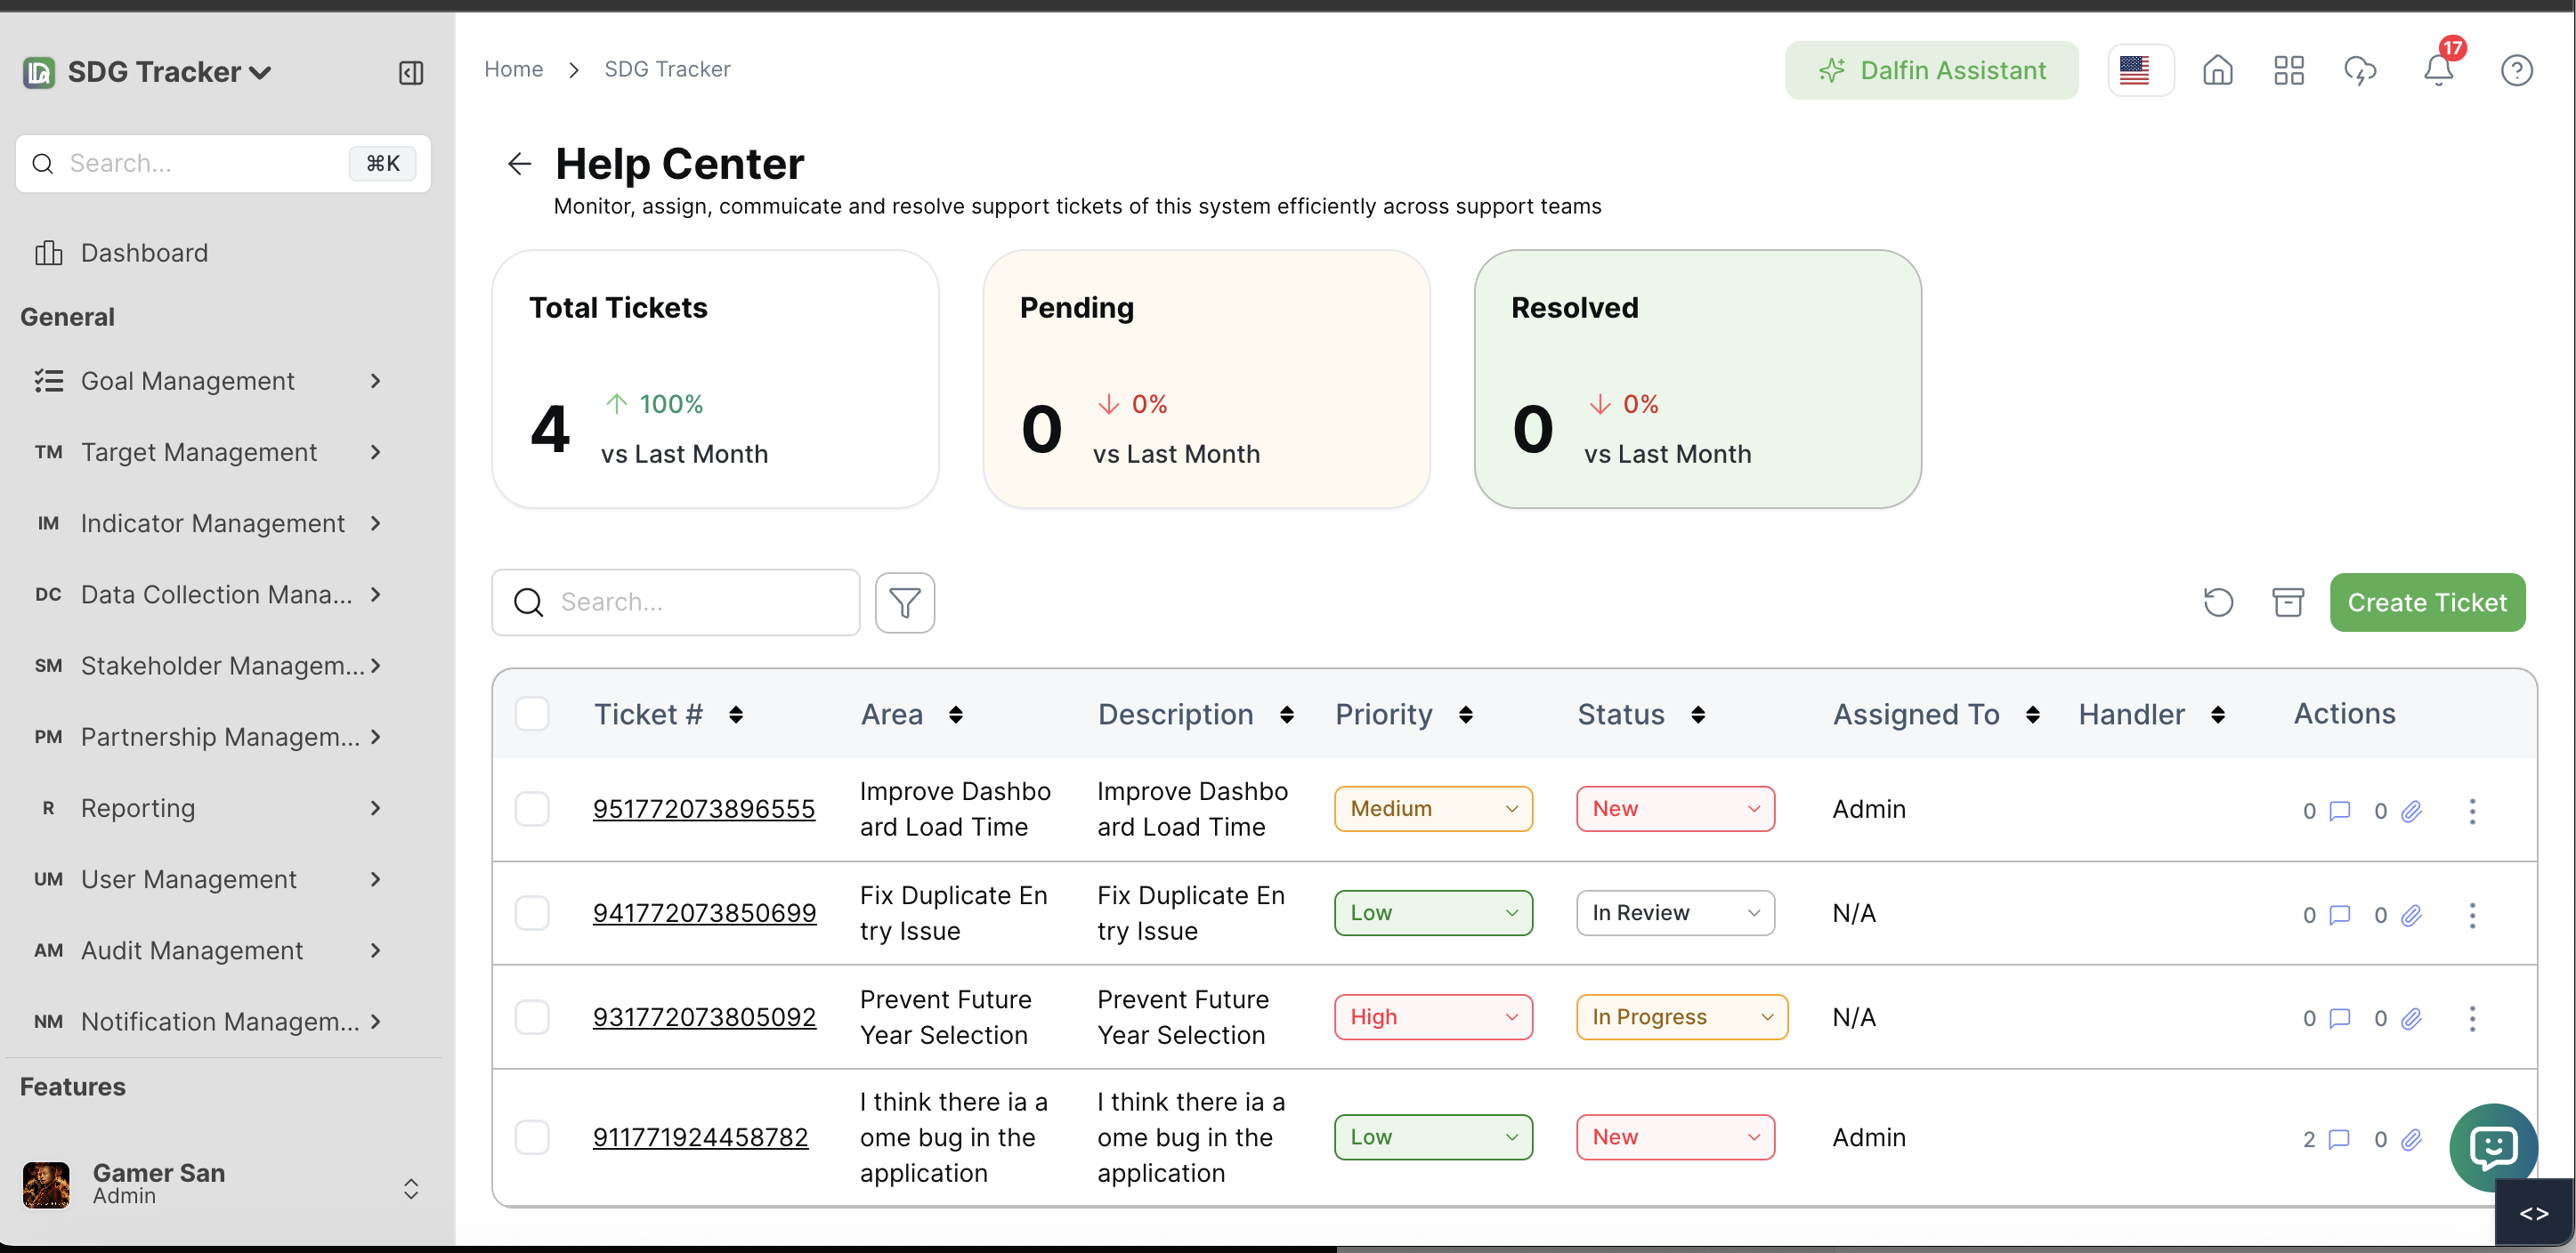The height and width of the screenshot is (1253, 2576).
Task: Click the home icon in the top bar
Action: coord(2217,69)
